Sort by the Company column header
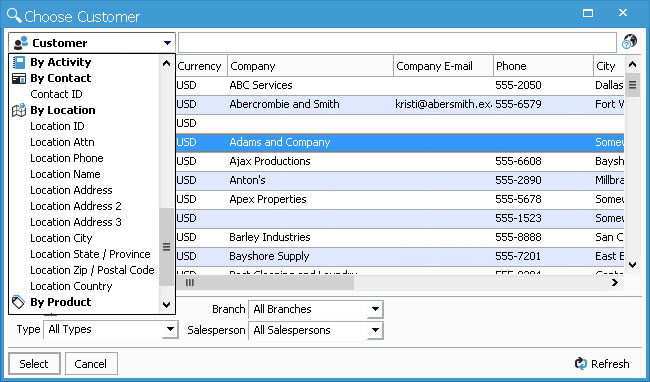This screenshot has height=382, width=650. [310, 66]
